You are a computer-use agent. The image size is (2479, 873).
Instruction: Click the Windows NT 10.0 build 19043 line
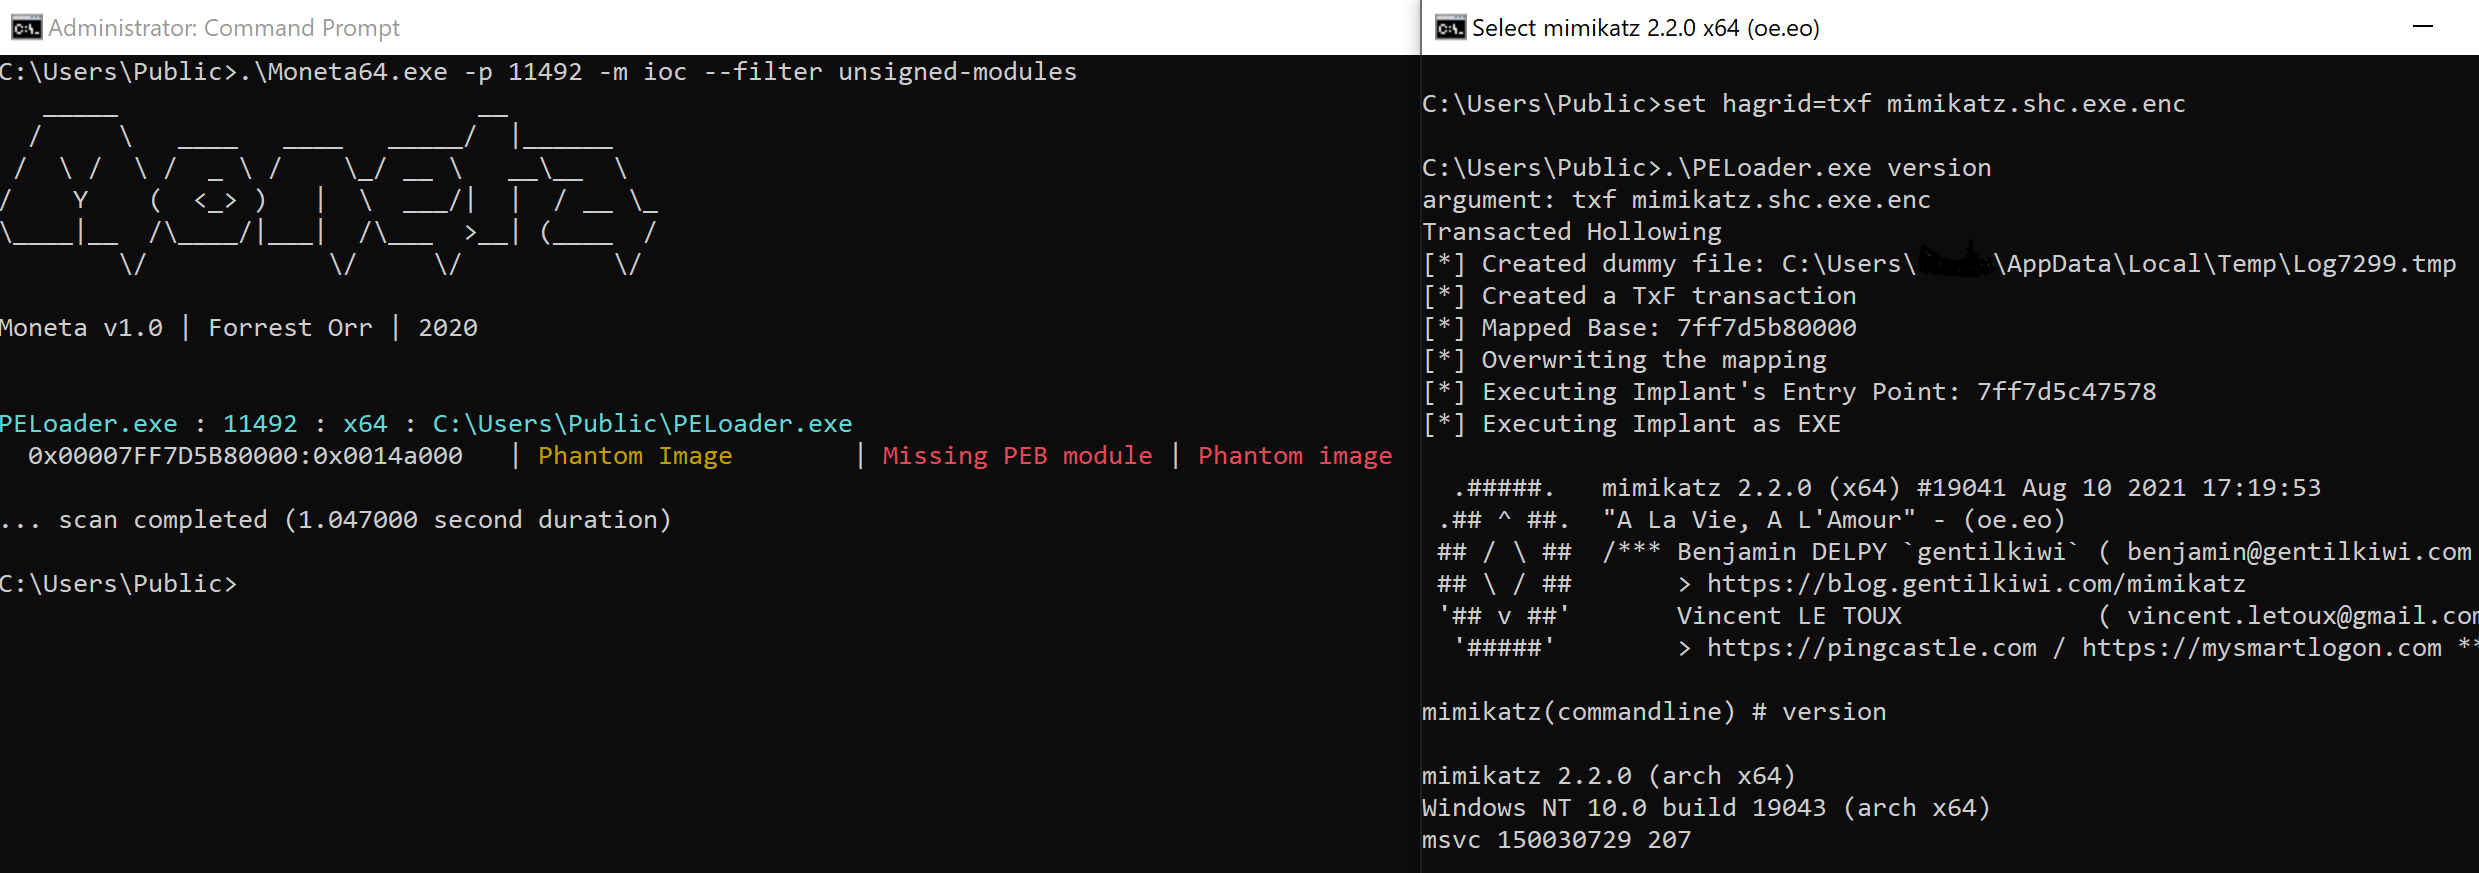pos(1707,808)
